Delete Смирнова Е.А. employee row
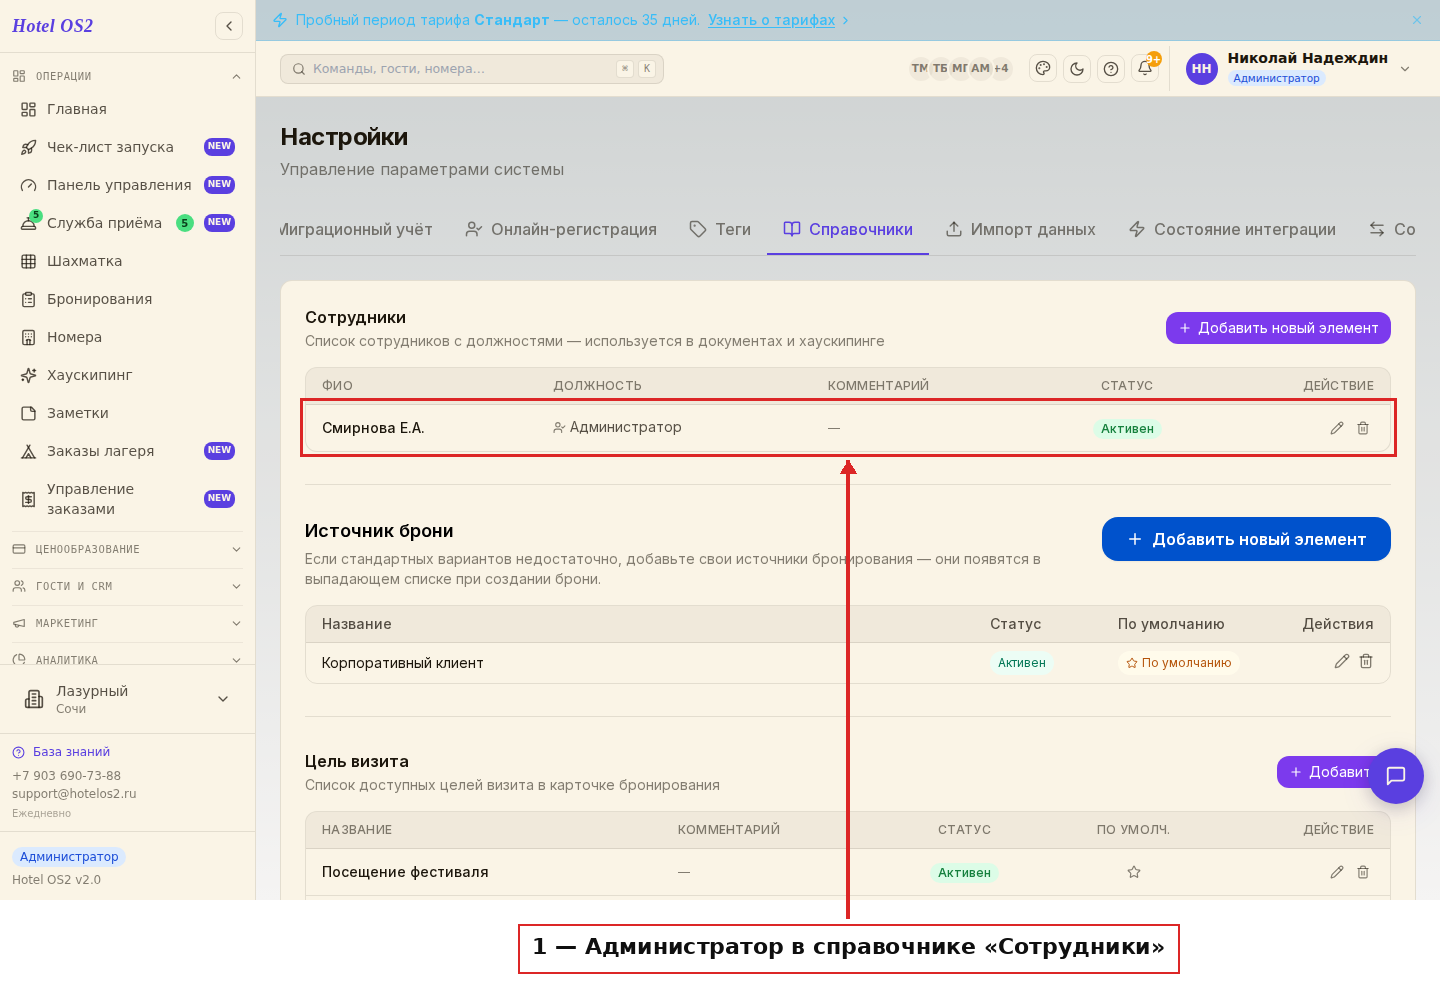 [x=1363, y=428]
